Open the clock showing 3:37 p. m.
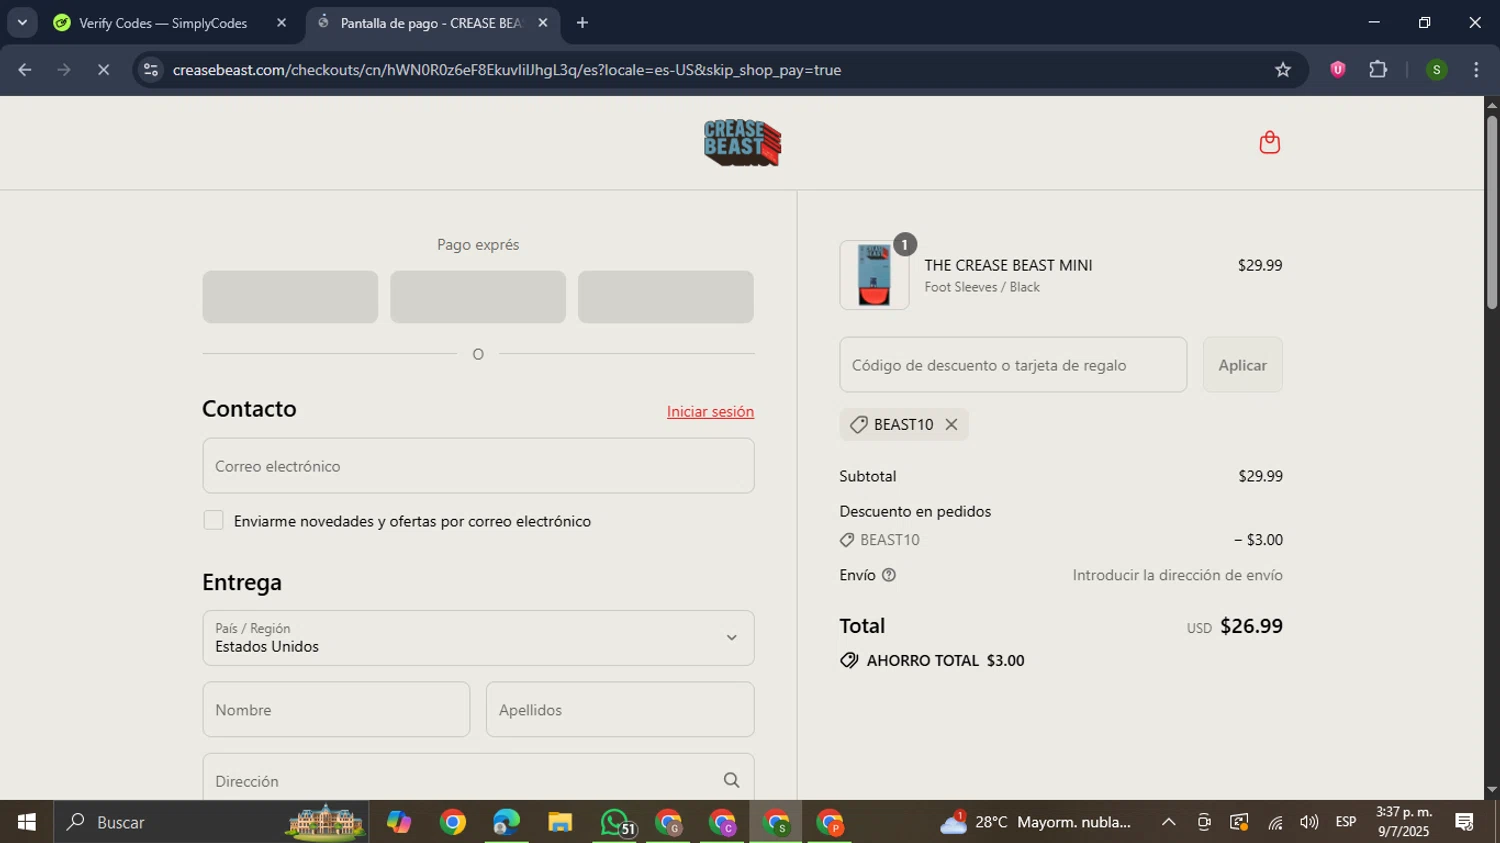 [1403, 822]
